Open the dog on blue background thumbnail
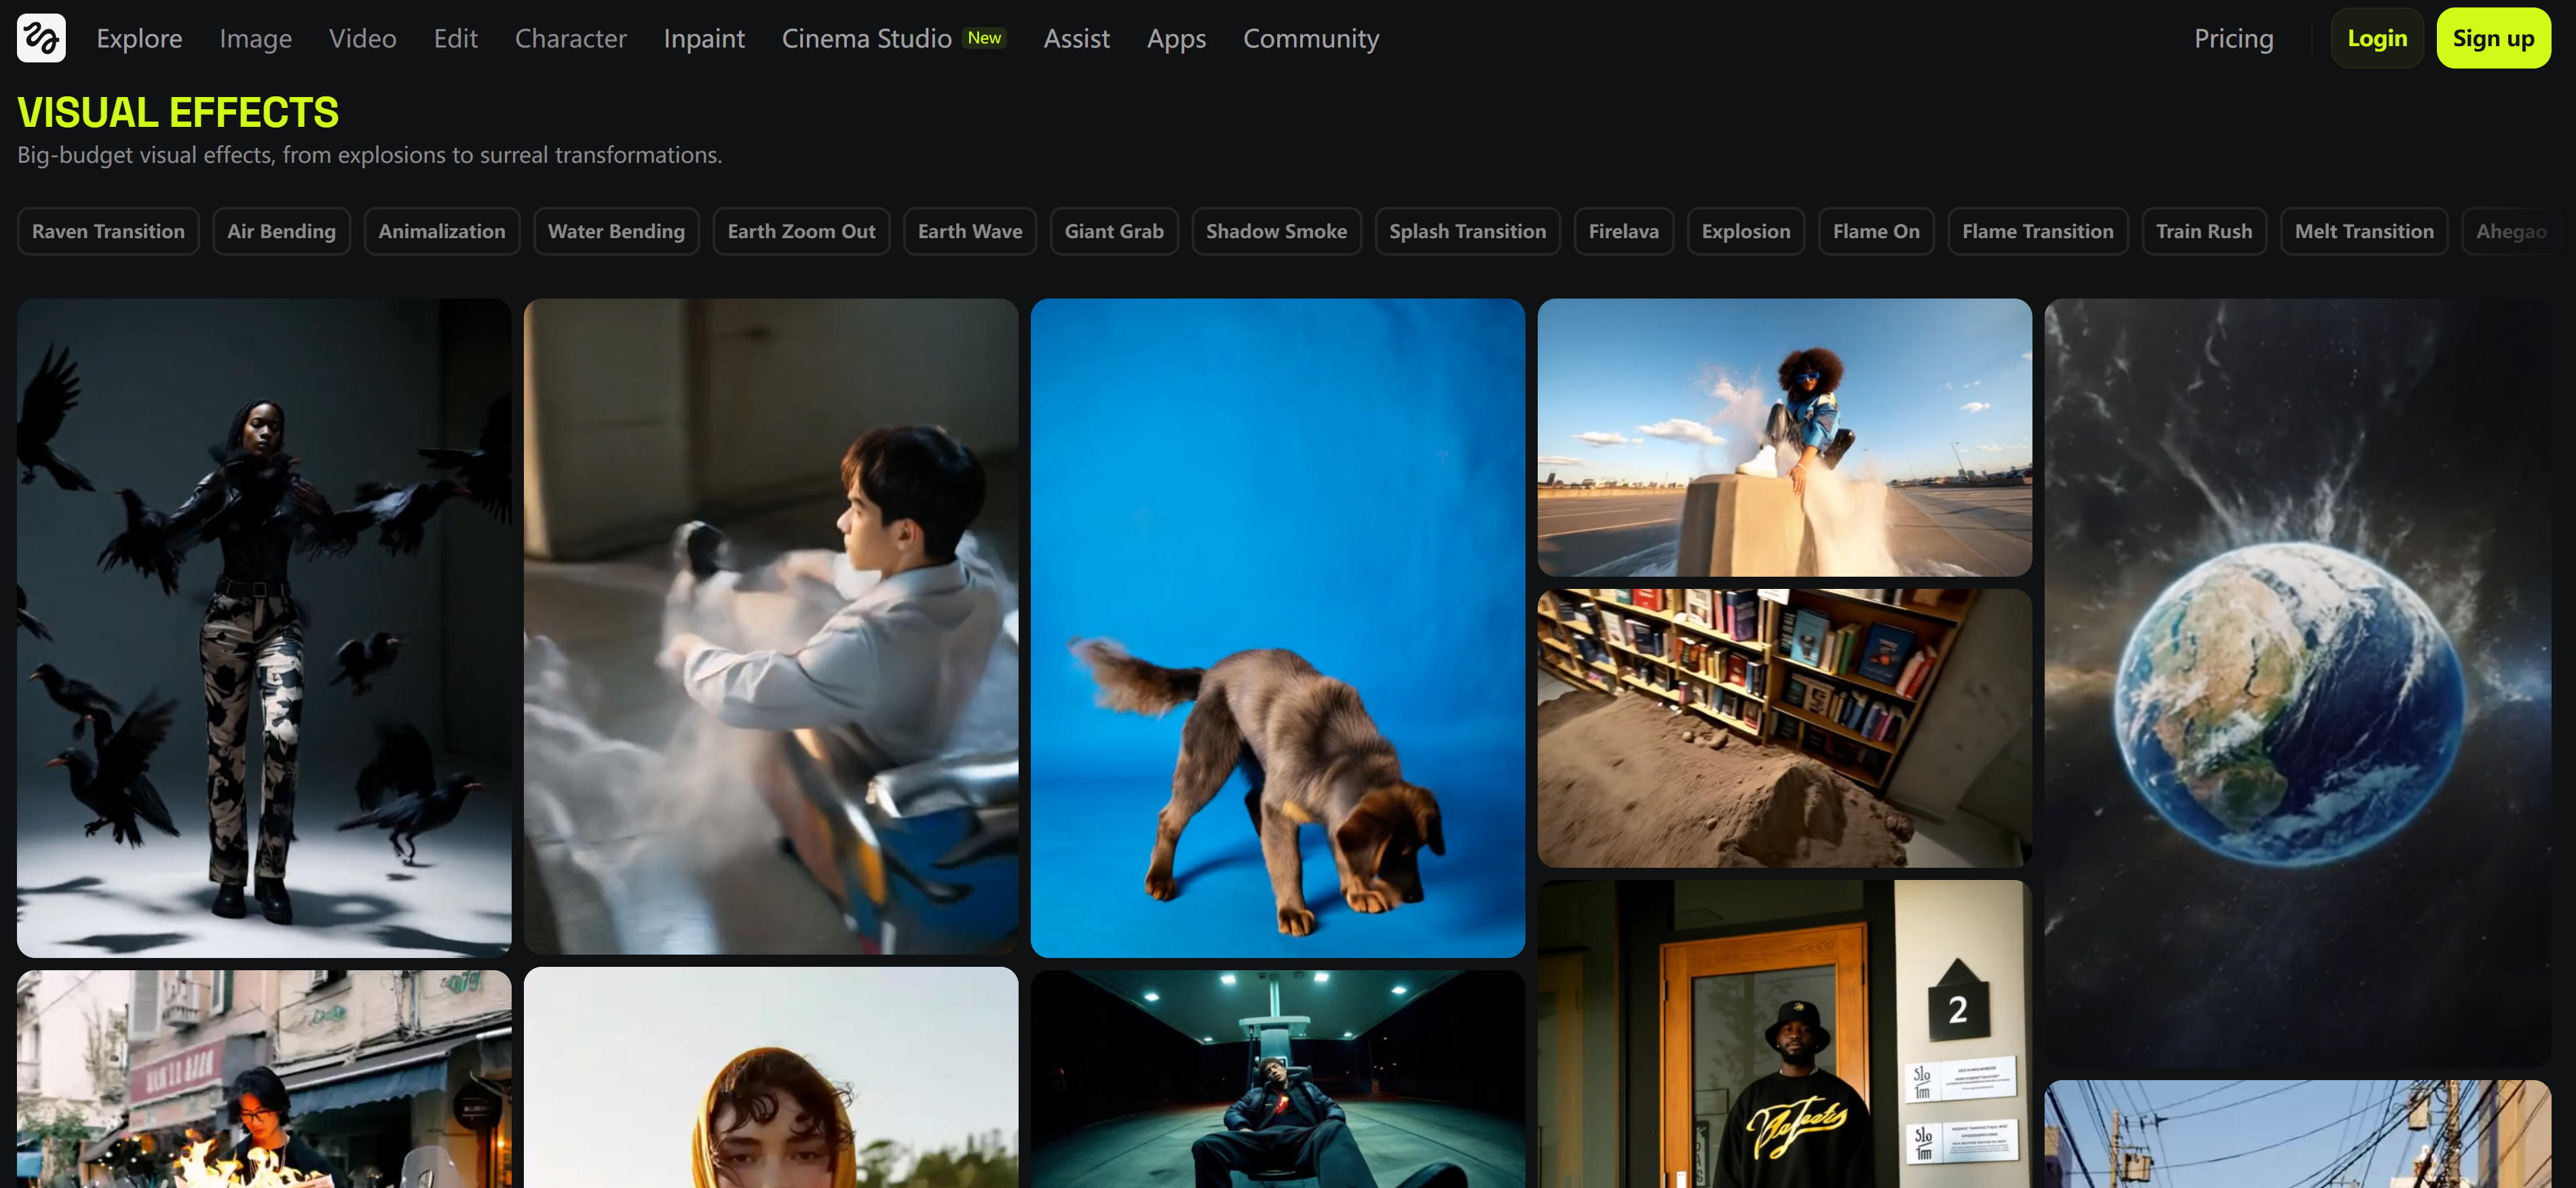This screenshot has width=2576, height=1188. 1277,627
